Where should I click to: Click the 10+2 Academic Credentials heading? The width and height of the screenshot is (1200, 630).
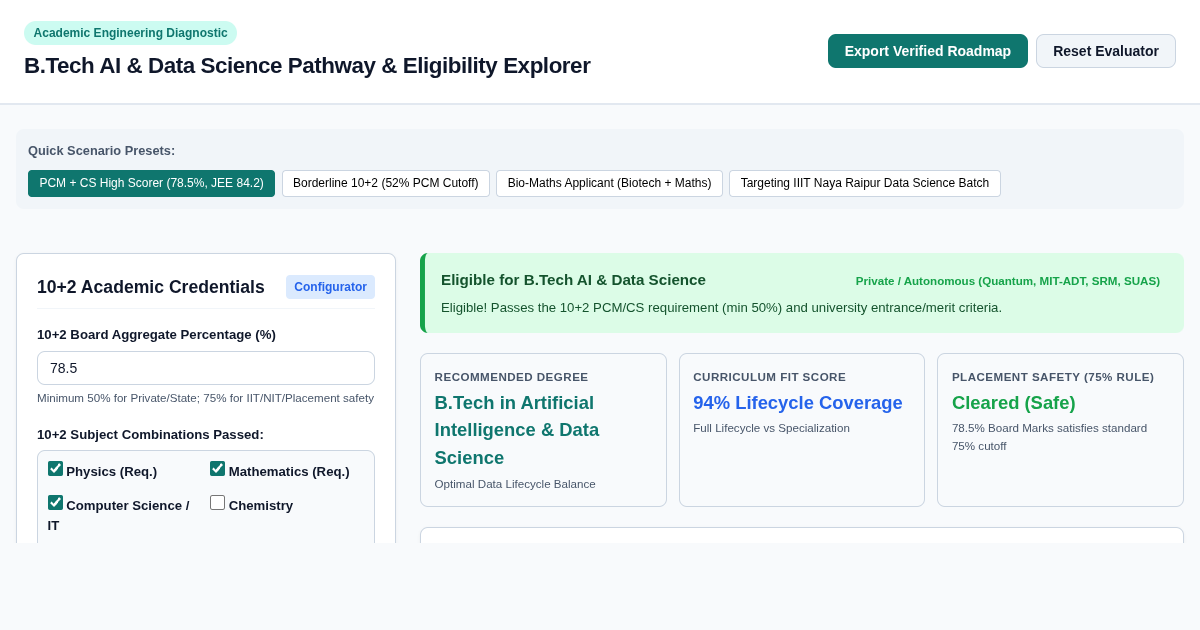pyautogui.click(x=151, y=287)
